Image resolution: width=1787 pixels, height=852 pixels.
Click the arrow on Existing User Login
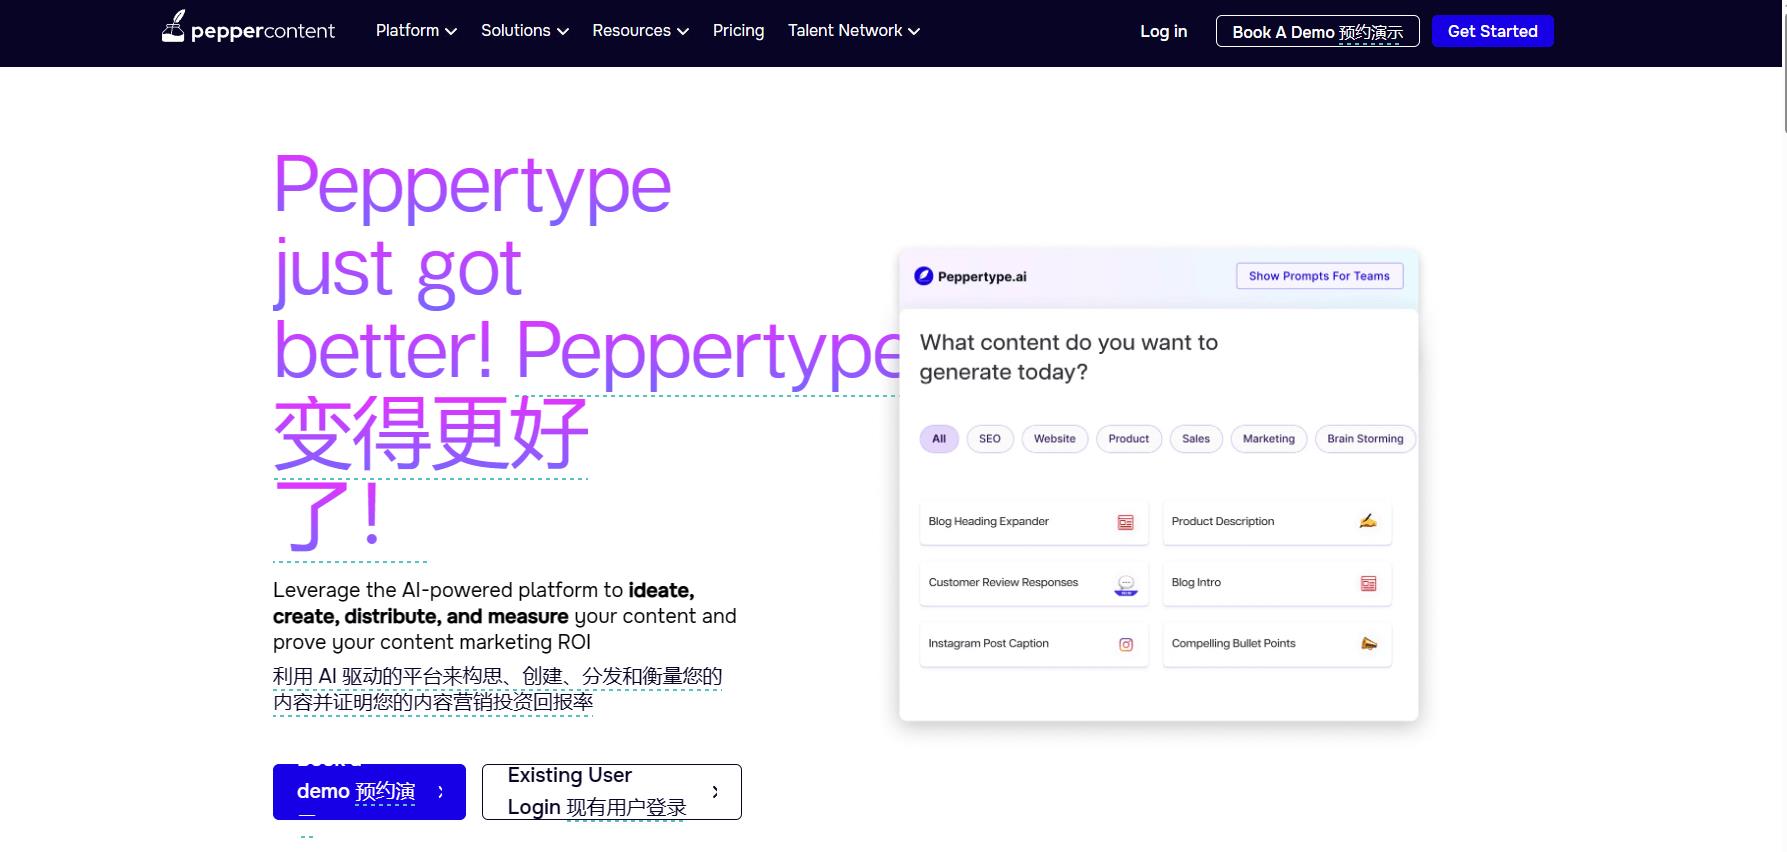pos(715,792)
